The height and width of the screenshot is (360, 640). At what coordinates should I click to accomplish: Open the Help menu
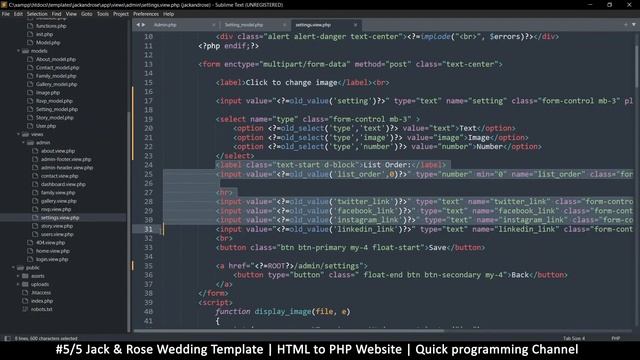[169, 14]
